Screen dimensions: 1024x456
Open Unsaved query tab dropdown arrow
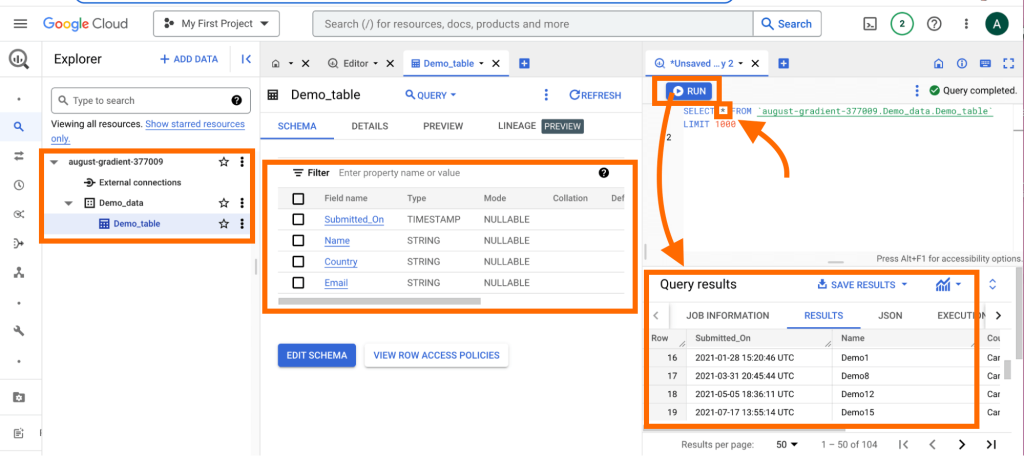(x=741, y=63)
